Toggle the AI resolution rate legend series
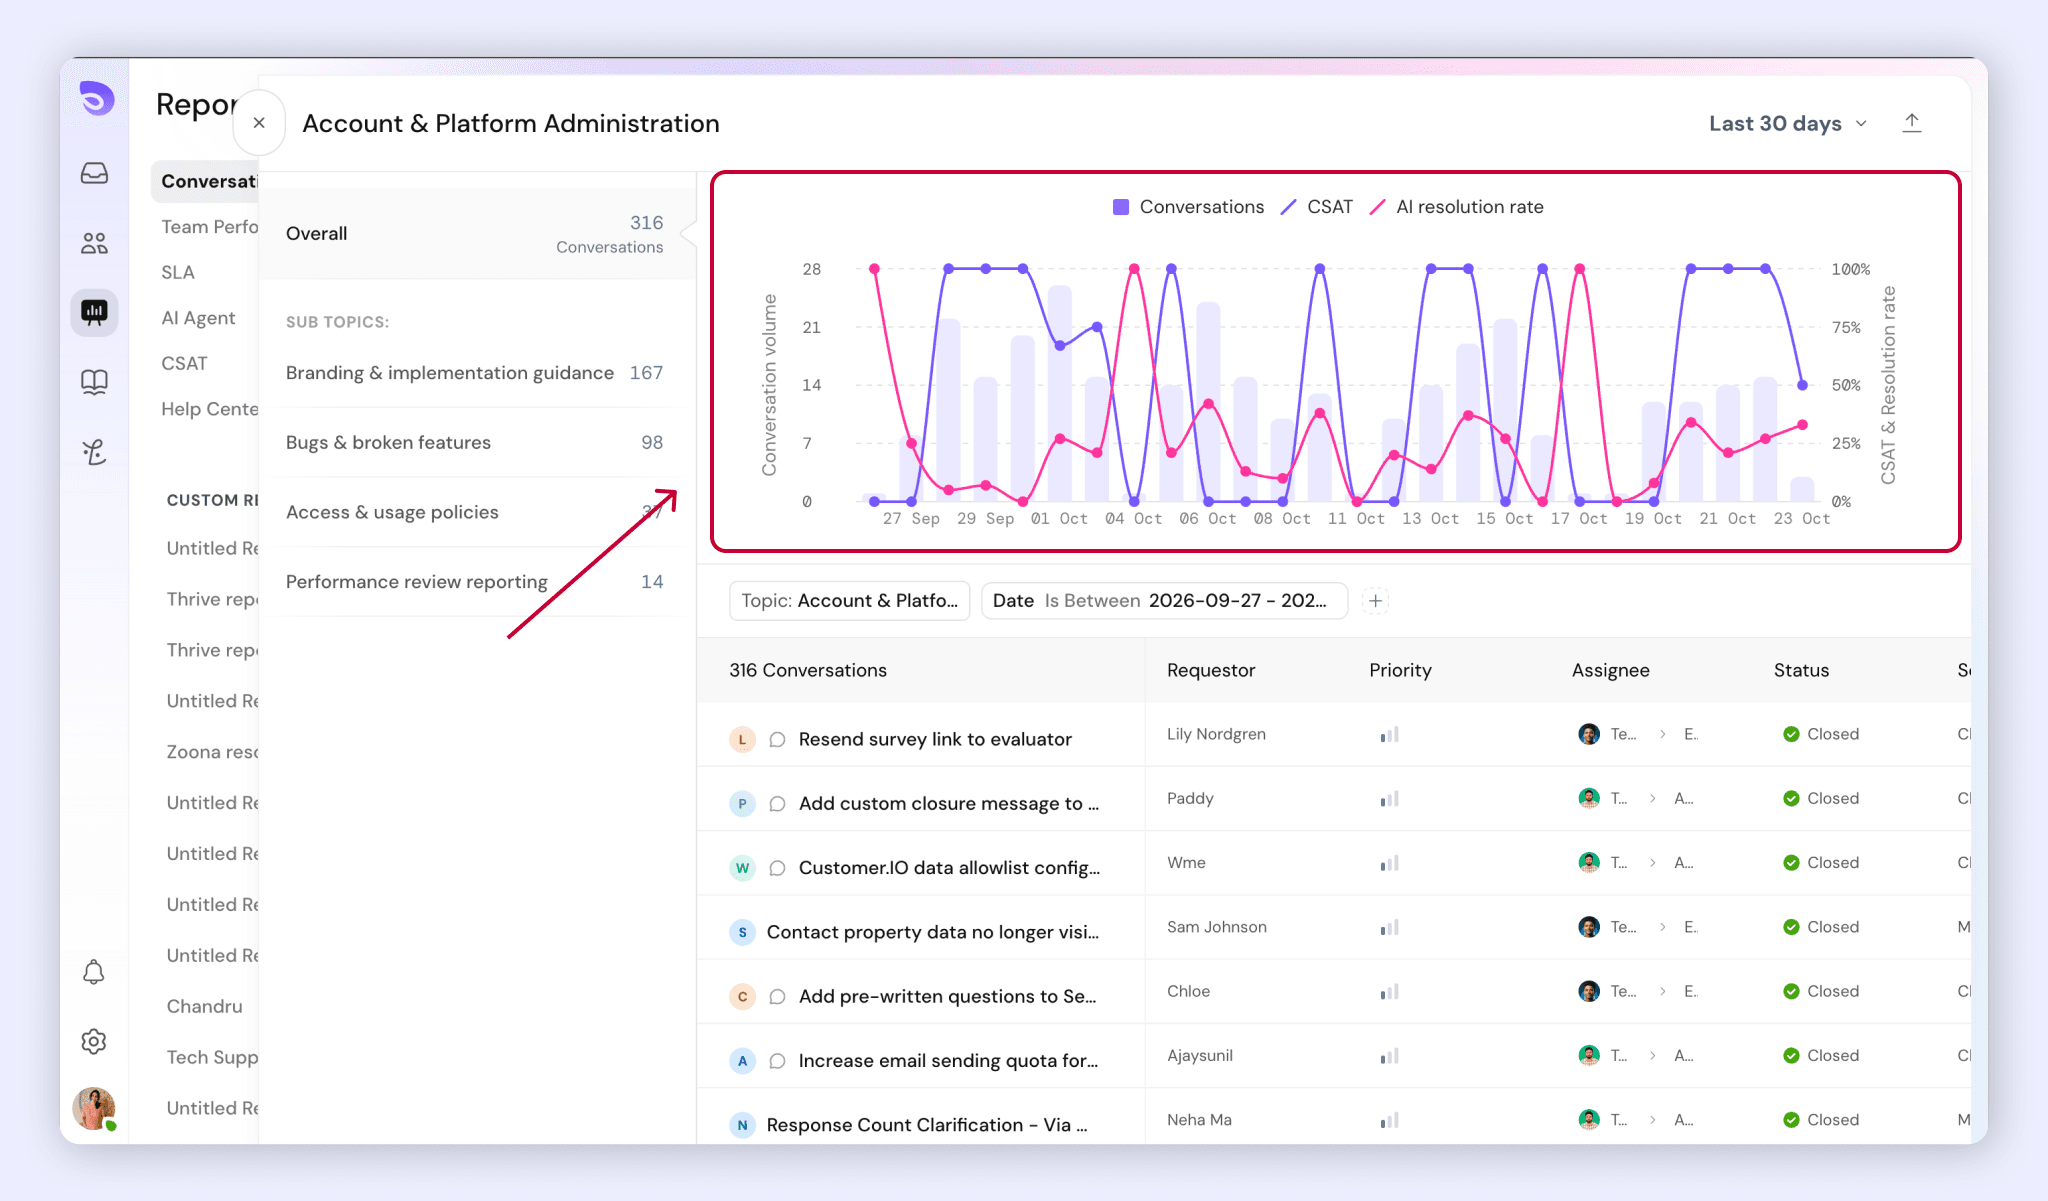This screenshot has height=1201, width=2048. pos(1456,207)
